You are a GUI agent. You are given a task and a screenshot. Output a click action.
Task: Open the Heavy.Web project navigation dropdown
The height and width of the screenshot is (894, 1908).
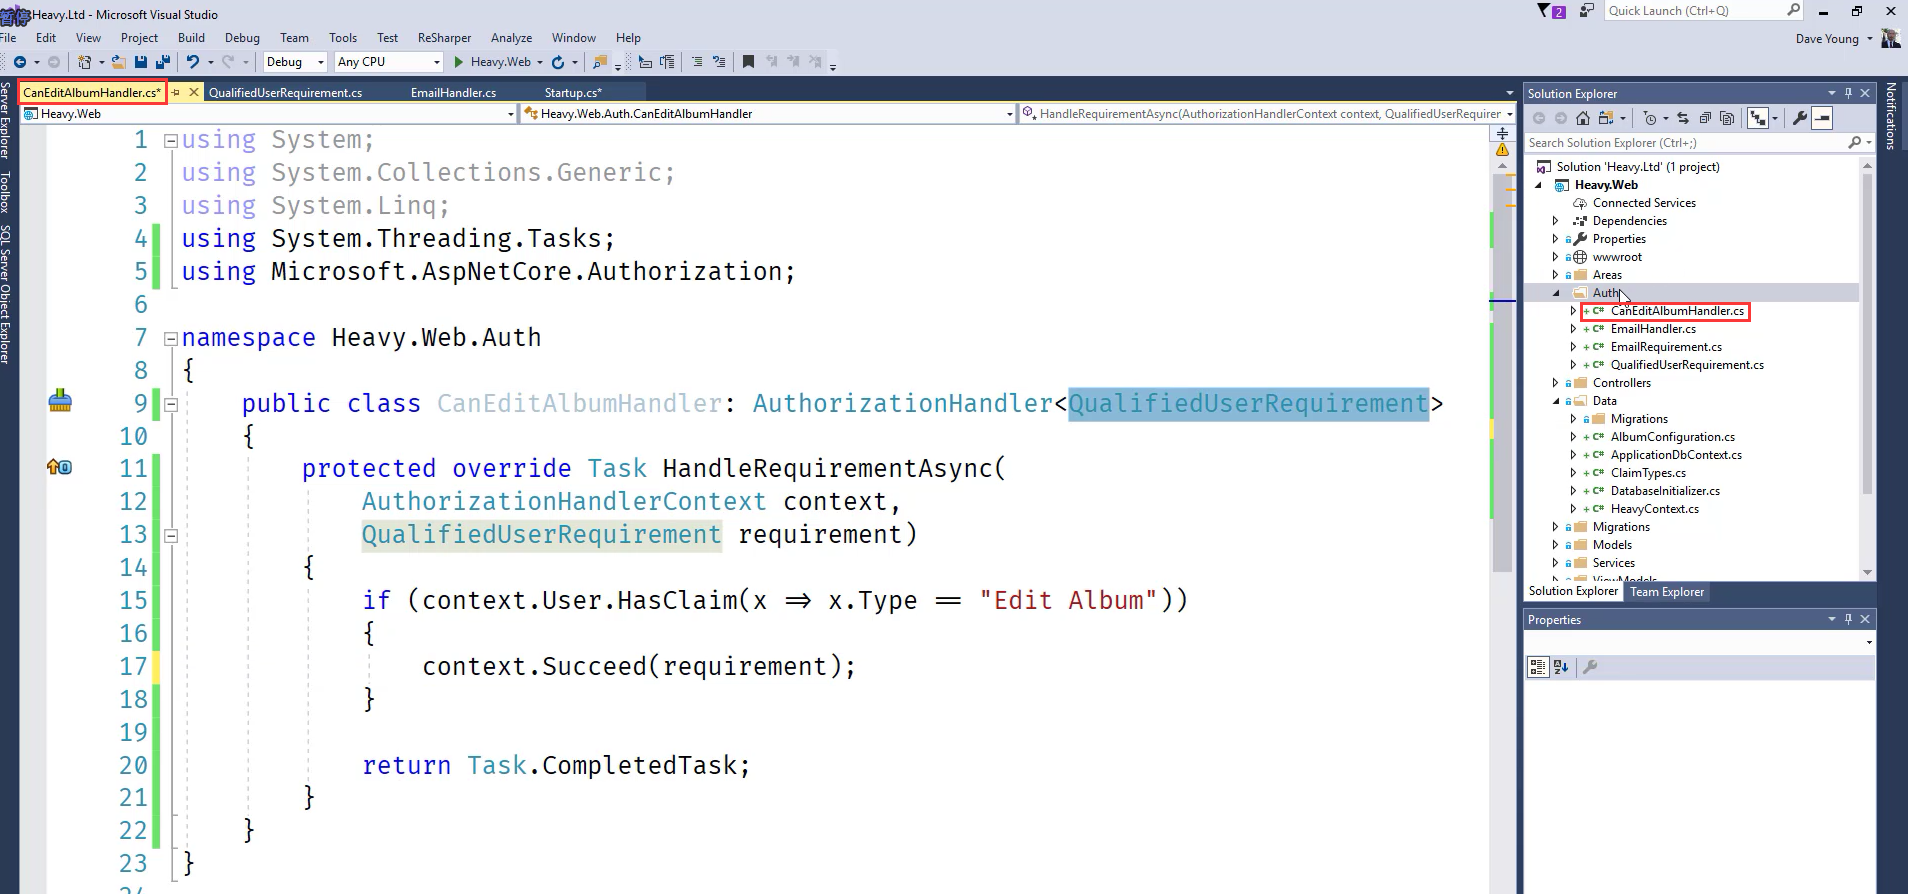269,114
